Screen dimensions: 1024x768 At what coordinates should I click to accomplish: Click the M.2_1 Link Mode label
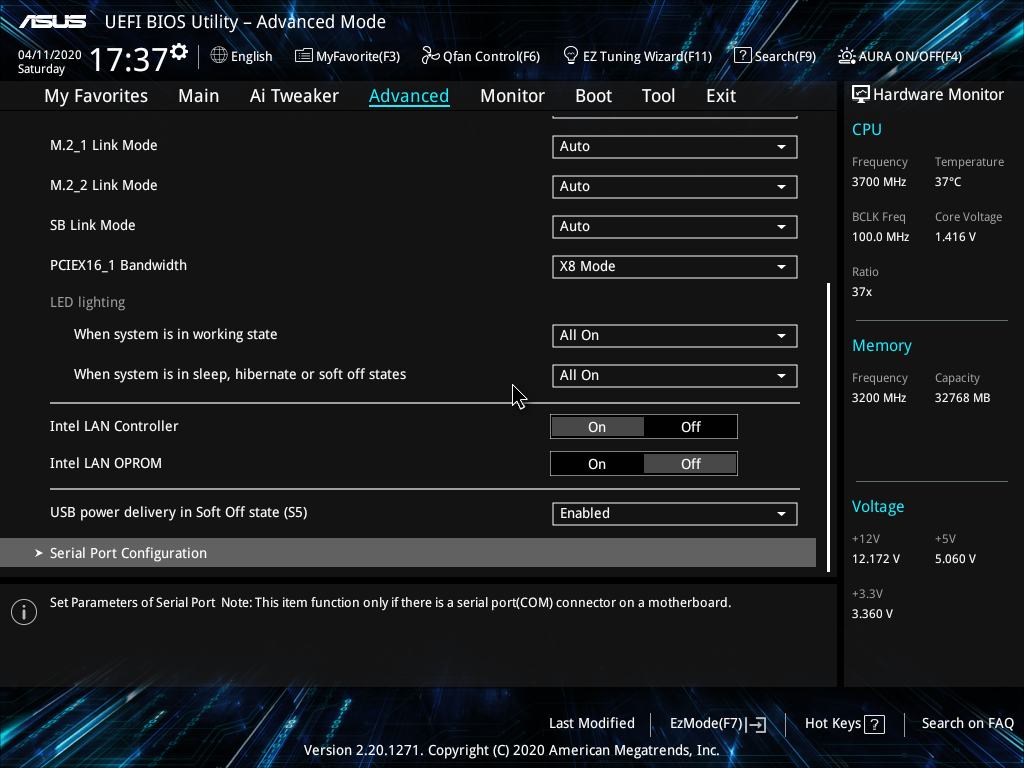tap(104, 145)
